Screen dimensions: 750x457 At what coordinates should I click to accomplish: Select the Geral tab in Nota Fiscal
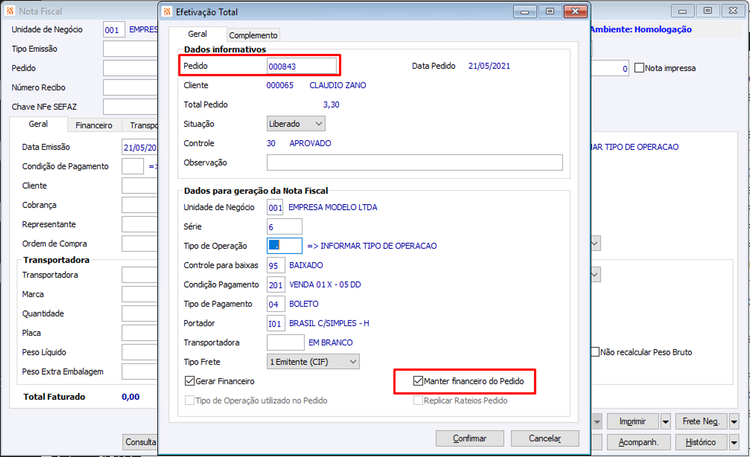(x=38, y=124)
